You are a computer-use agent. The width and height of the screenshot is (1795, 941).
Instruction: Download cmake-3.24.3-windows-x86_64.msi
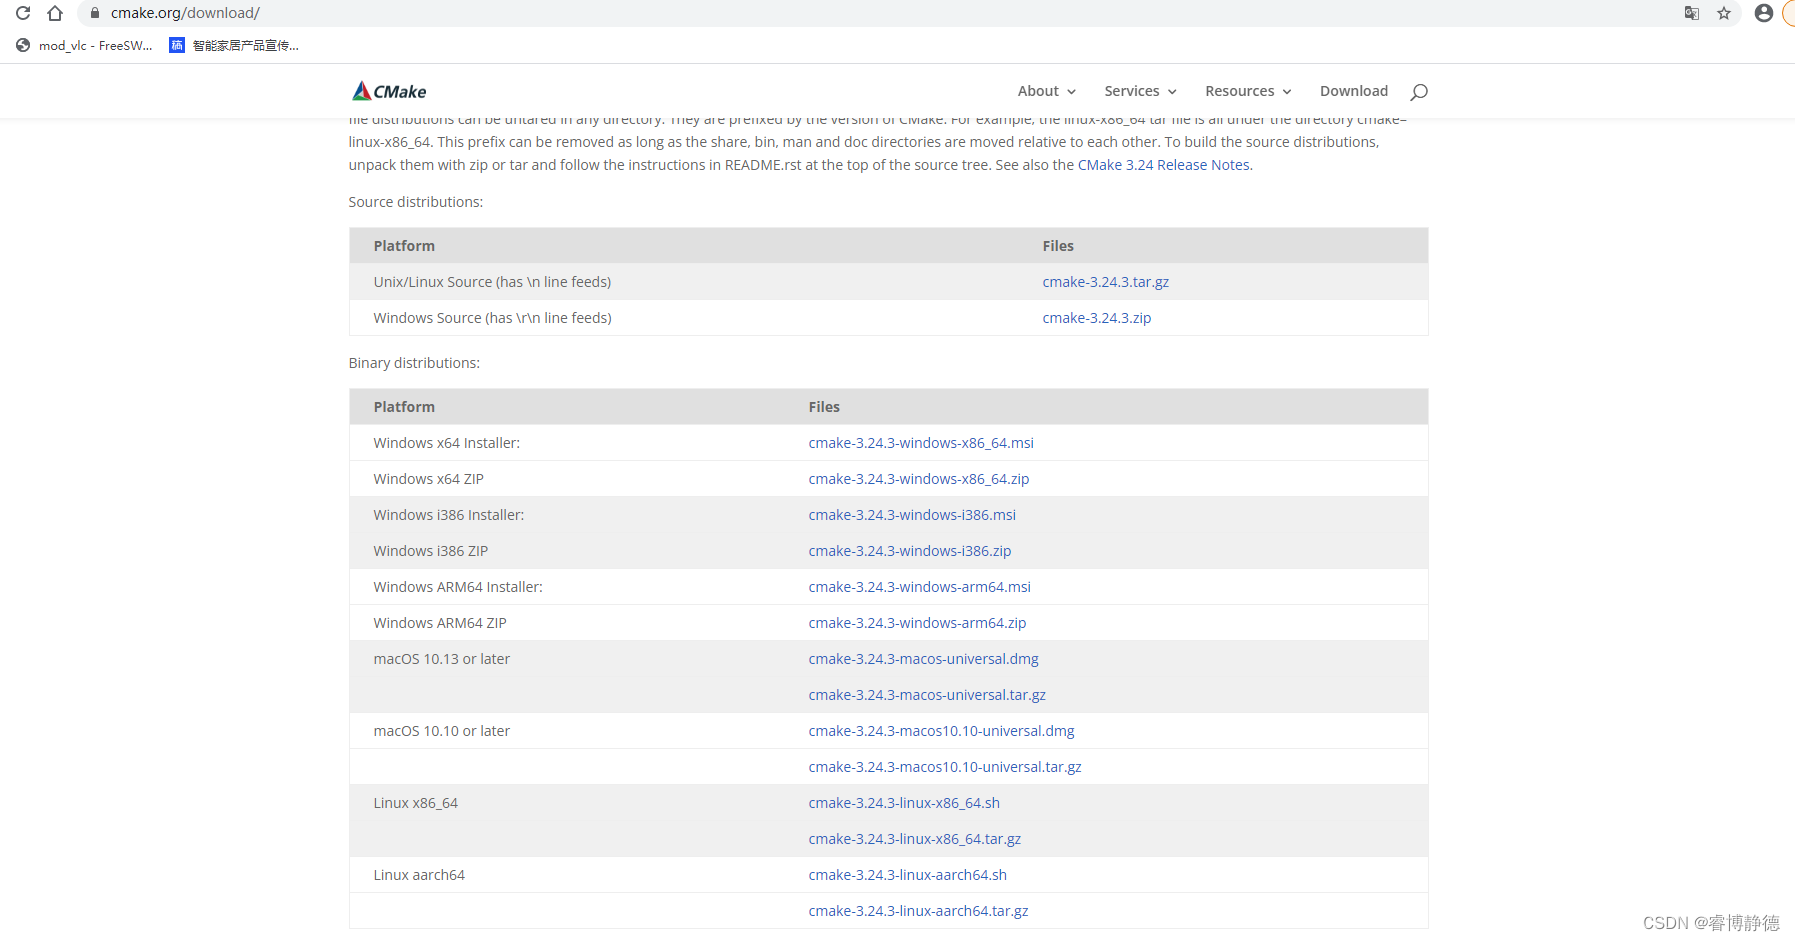click(921, 443)
